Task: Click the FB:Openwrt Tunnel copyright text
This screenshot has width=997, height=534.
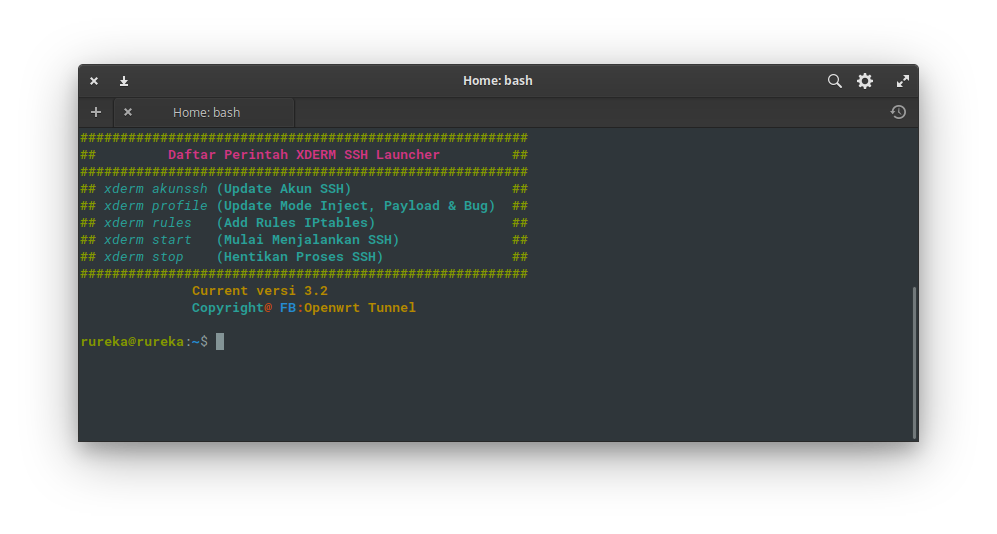Action: (348, 308)
